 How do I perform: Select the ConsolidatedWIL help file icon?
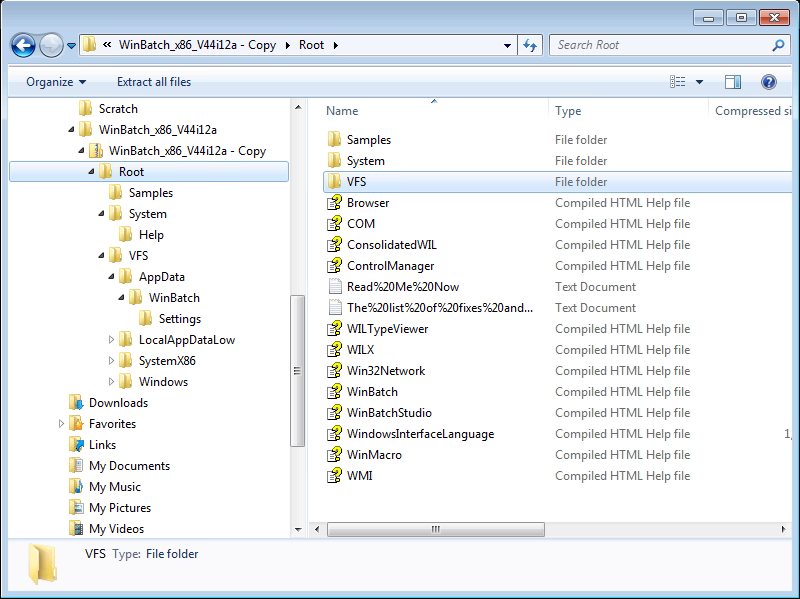[x=335, y=245]
